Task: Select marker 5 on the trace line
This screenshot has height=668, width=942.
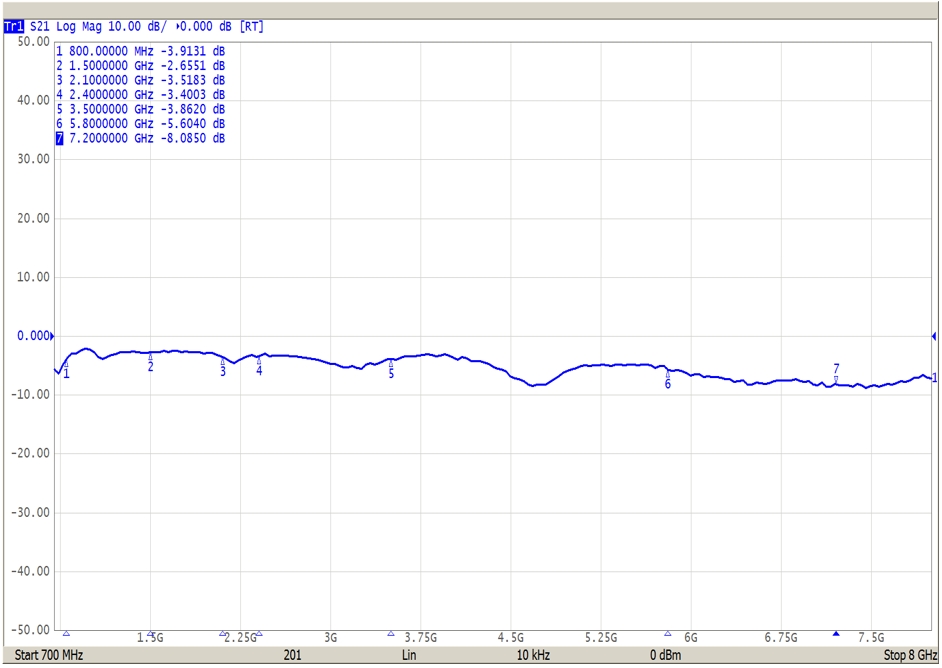Action: tap(391, 364)
